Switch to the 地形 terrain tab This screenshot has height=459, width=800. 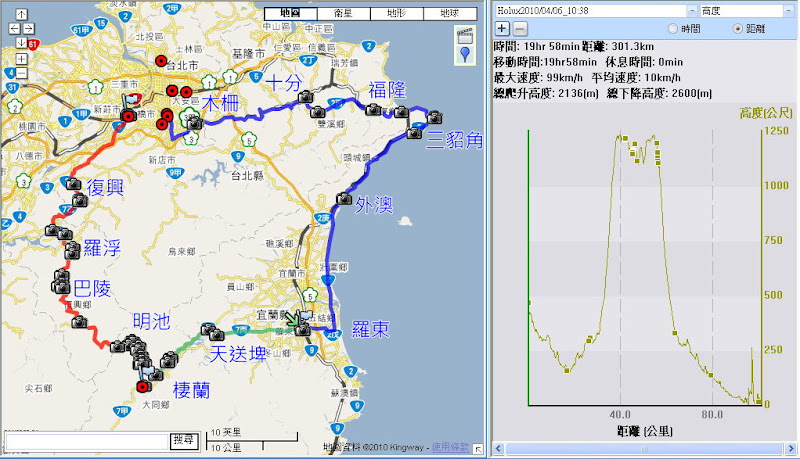[x=396, y=13]
